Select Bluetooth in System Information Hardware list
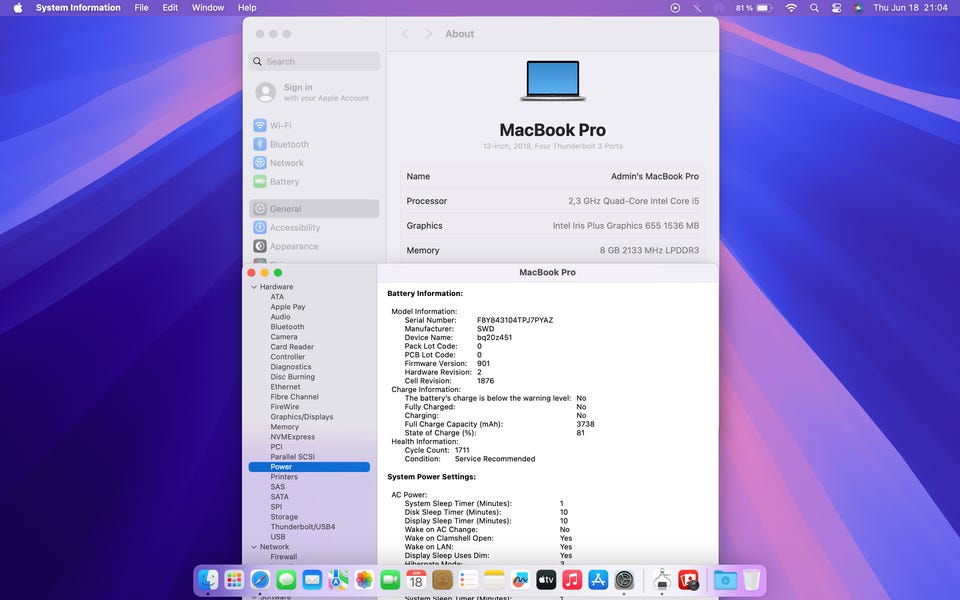 pos(287,327)
